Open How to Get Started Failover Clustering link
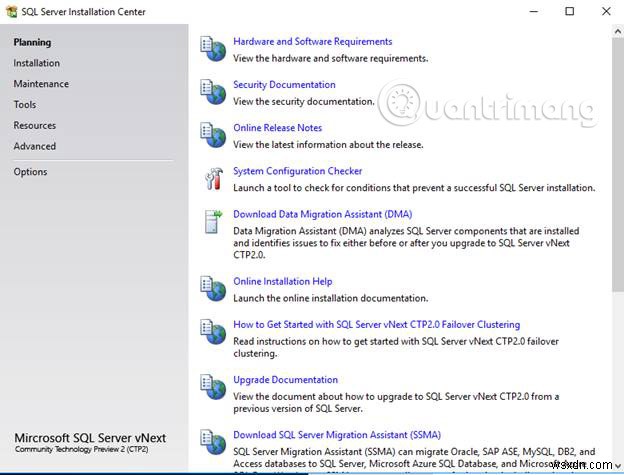This screenshot has height=475, width=624. click(376, 325)
